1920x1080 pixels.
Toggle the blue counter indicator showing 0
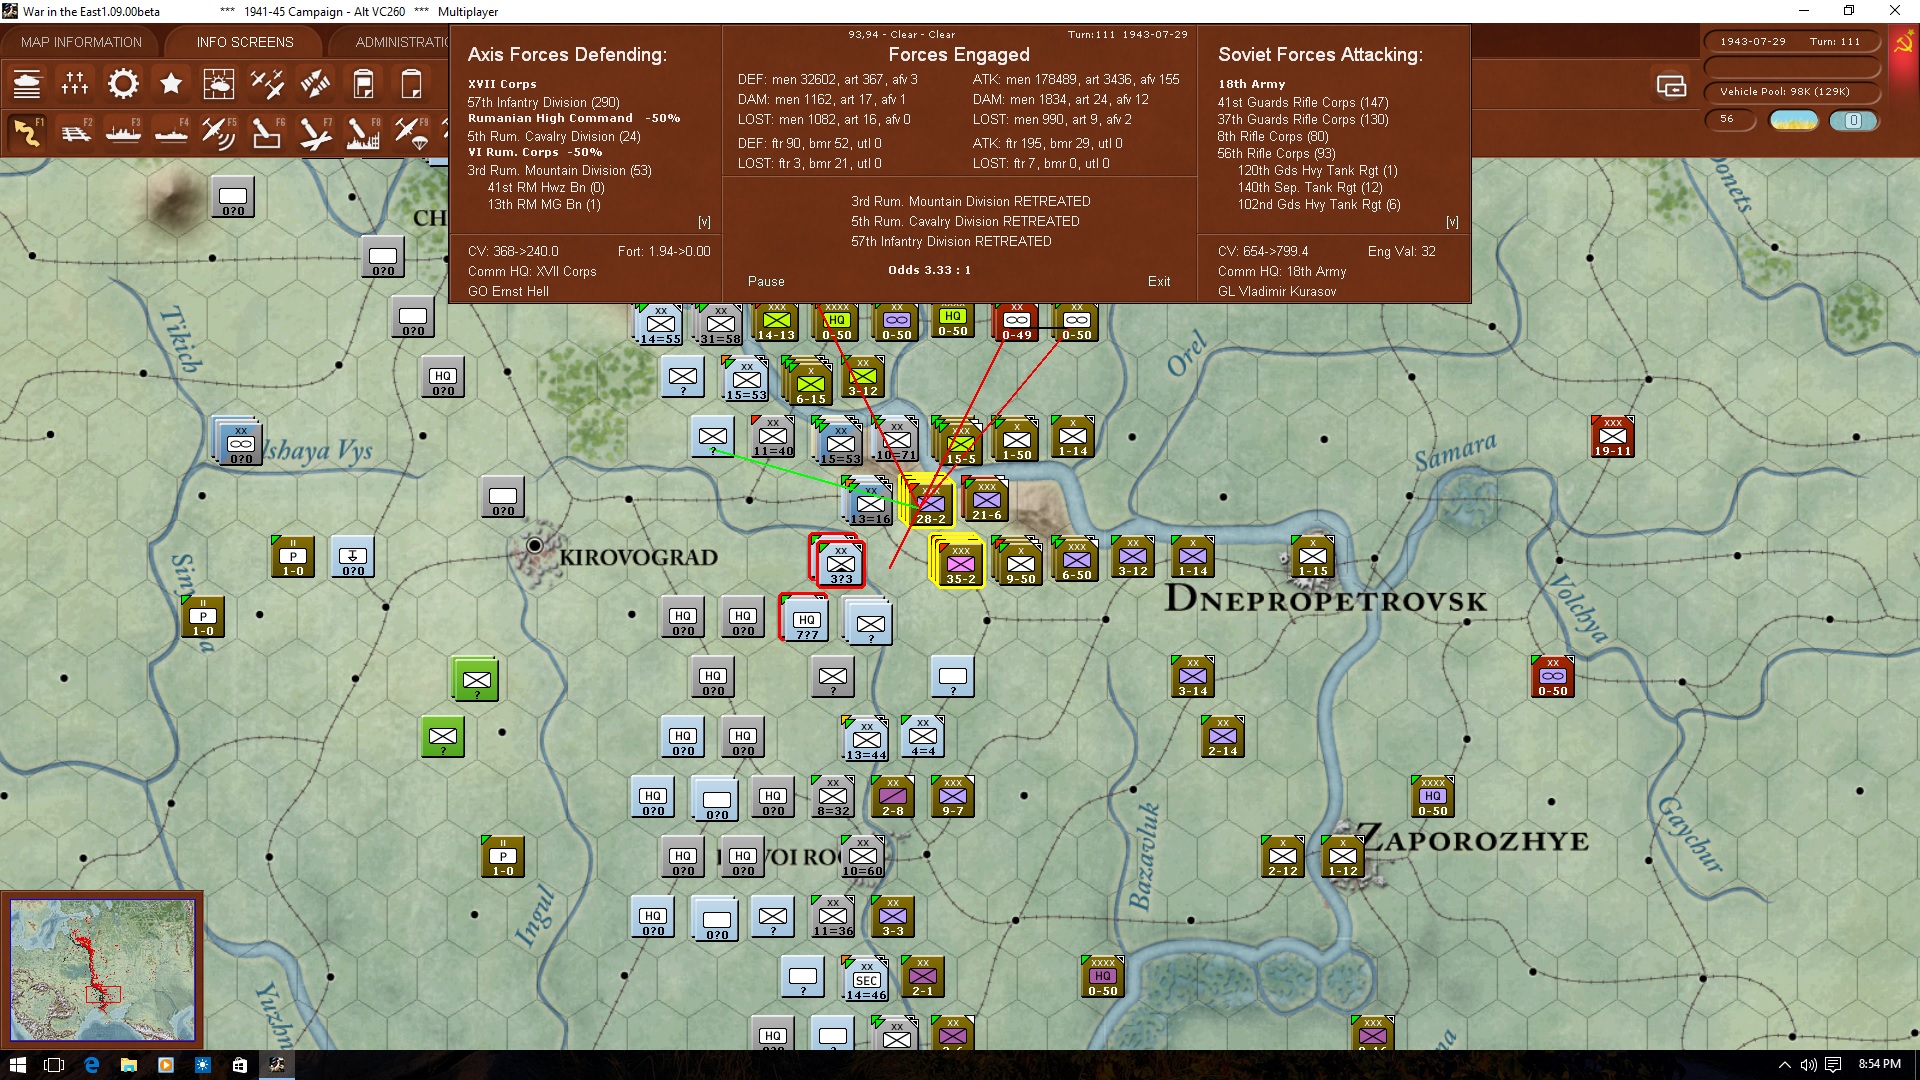point(1853,121)
